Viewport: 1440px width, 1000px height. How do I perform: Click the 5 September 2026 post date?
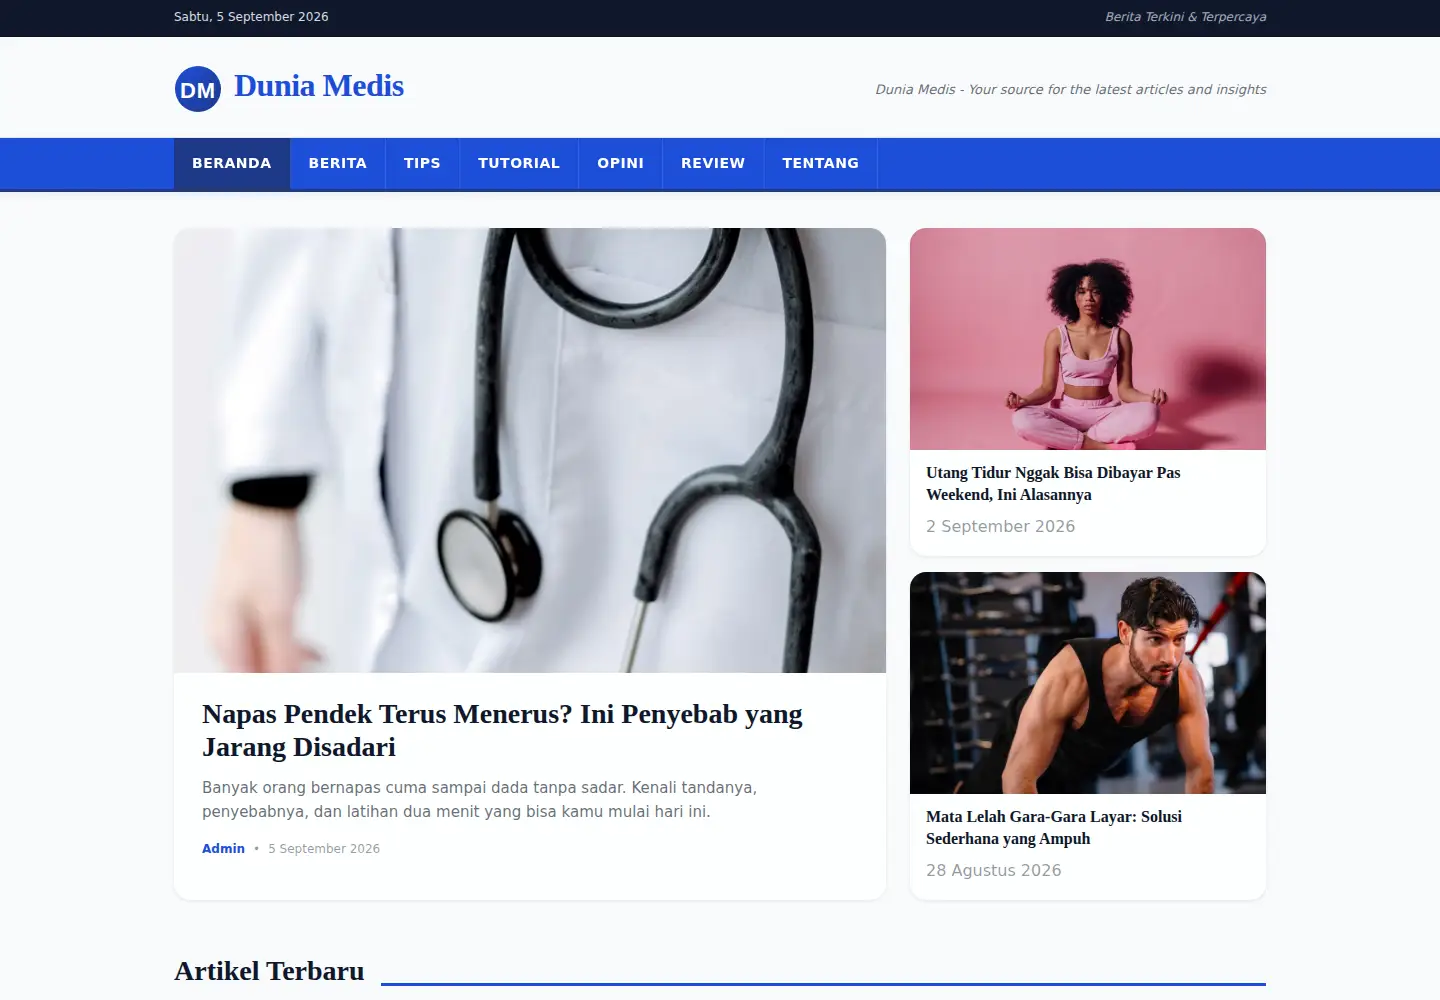[324, 848]
